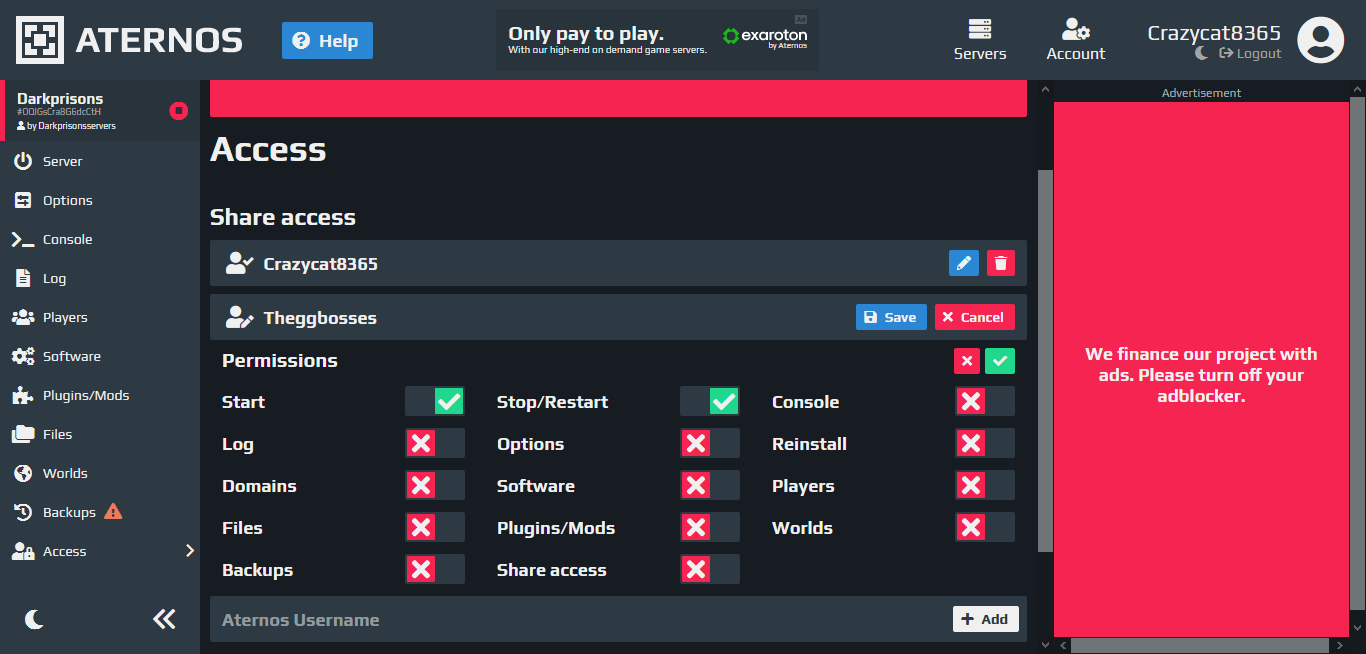This screenshot has height=654, width=1366.
Task: Enable the Console permission toggle
Action: point(985,402)
